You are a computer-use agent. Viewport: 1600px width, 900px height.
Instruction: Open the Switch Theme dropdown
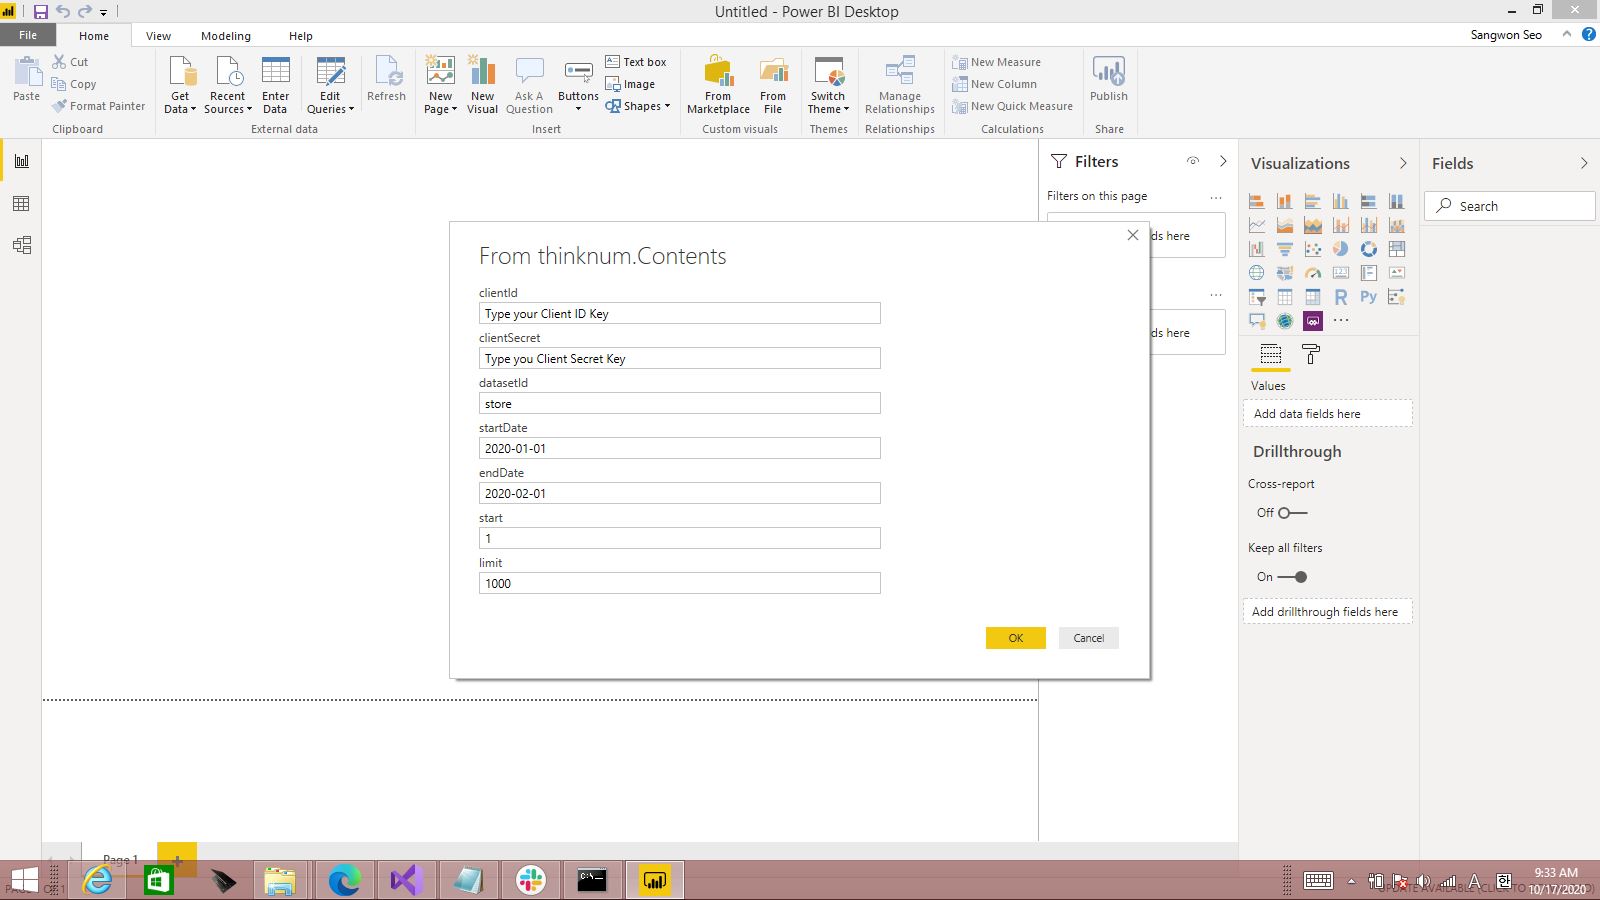pos(828,86)
